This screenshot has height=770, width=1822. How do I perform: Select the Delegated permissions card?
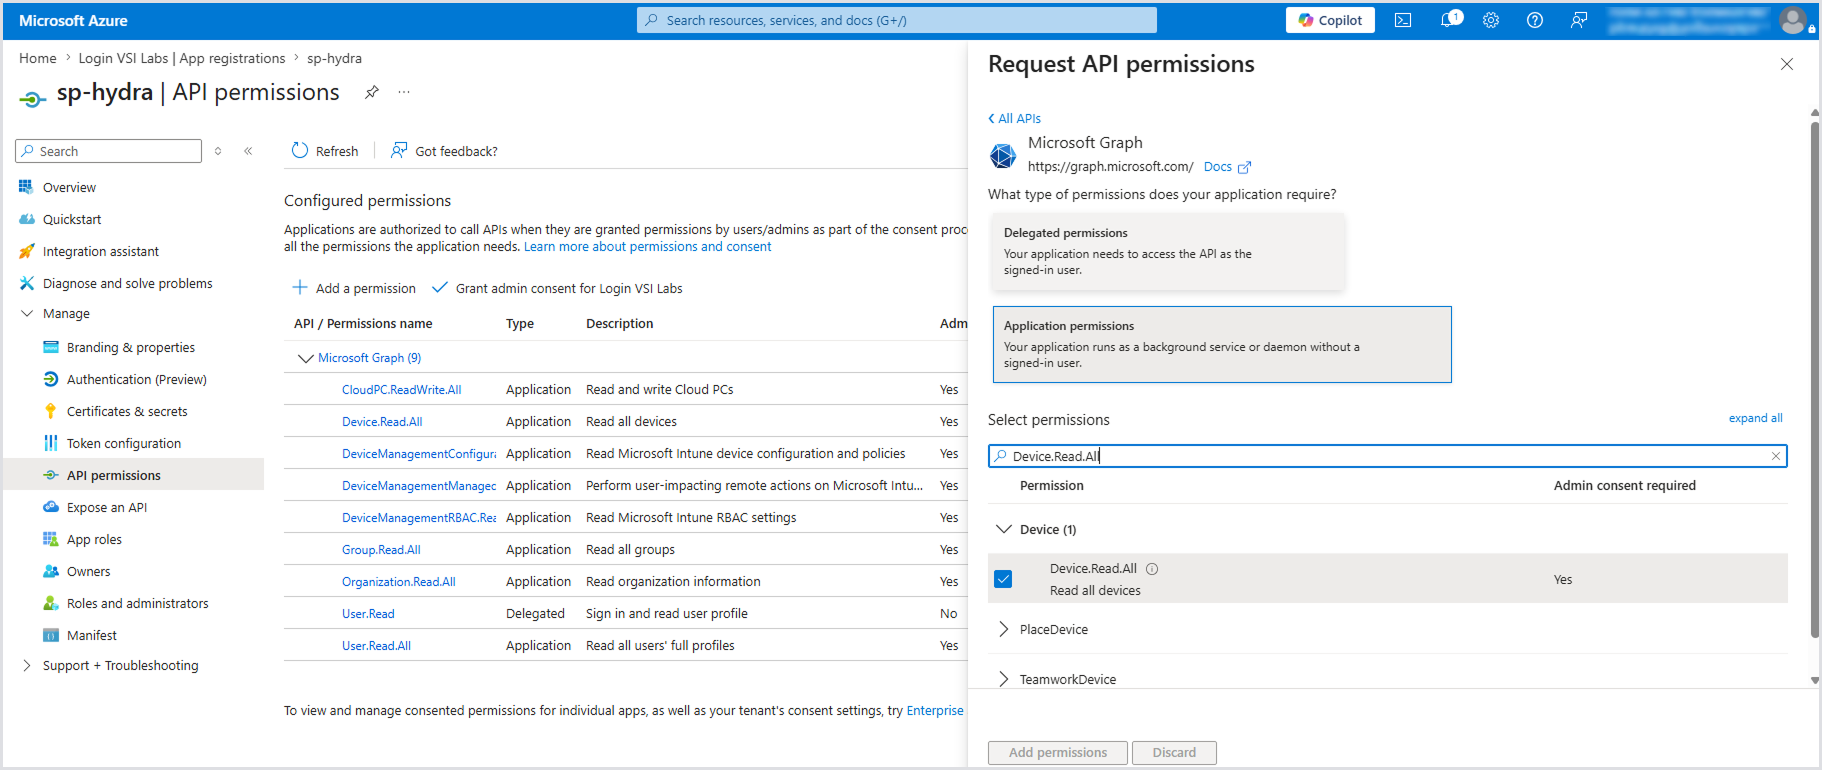point(1168,251)
